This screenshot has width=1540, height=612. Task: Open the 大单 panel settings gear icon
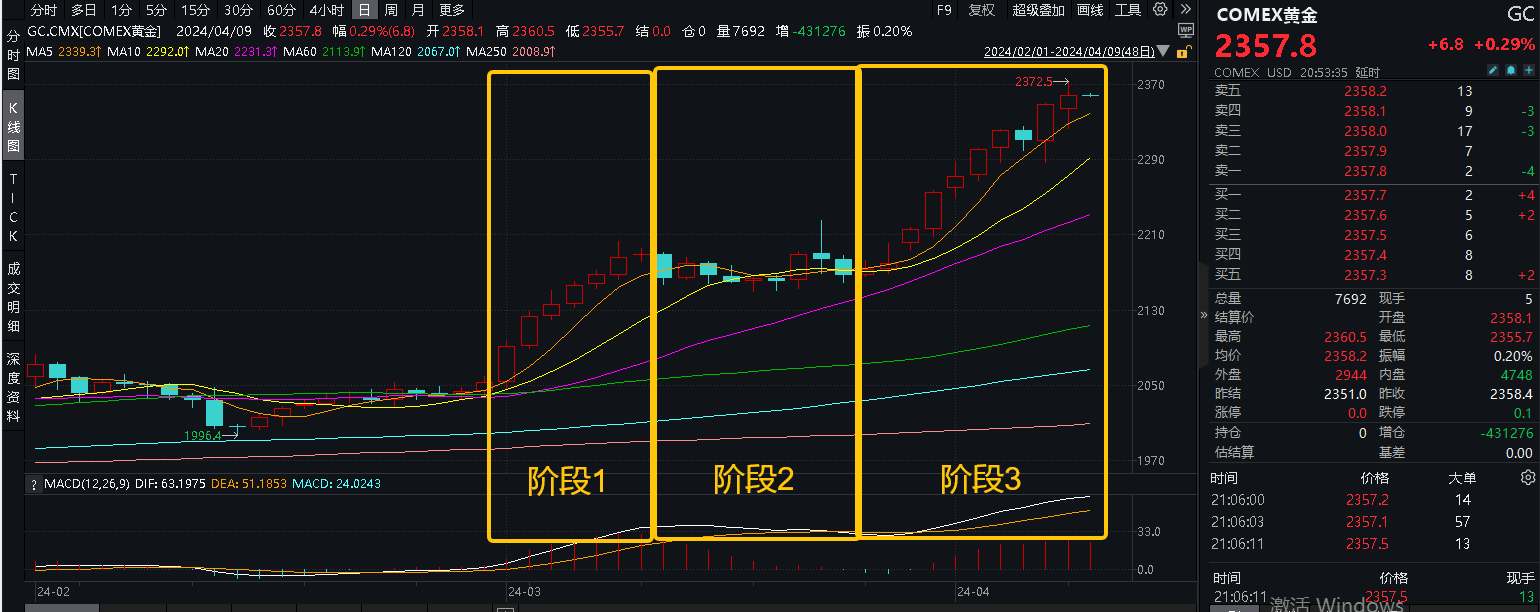click(x=1528, y=478)
